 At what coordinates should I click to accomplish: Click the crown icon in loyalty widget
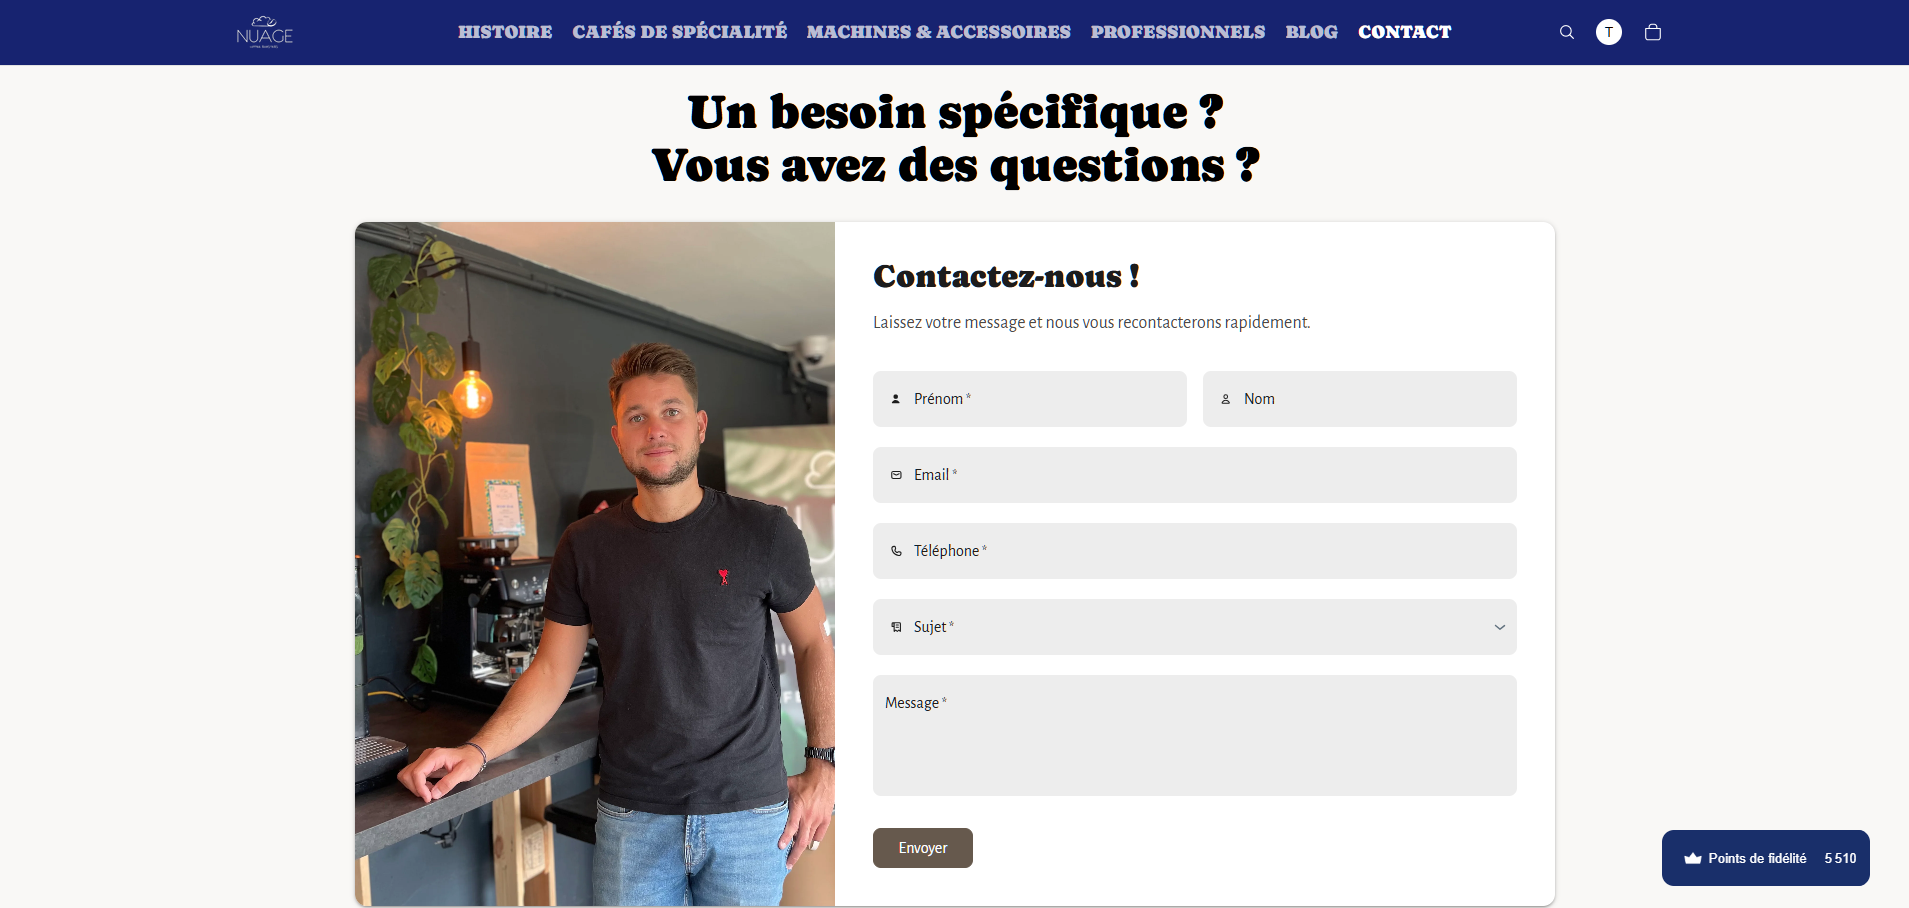coord(1693,858)
